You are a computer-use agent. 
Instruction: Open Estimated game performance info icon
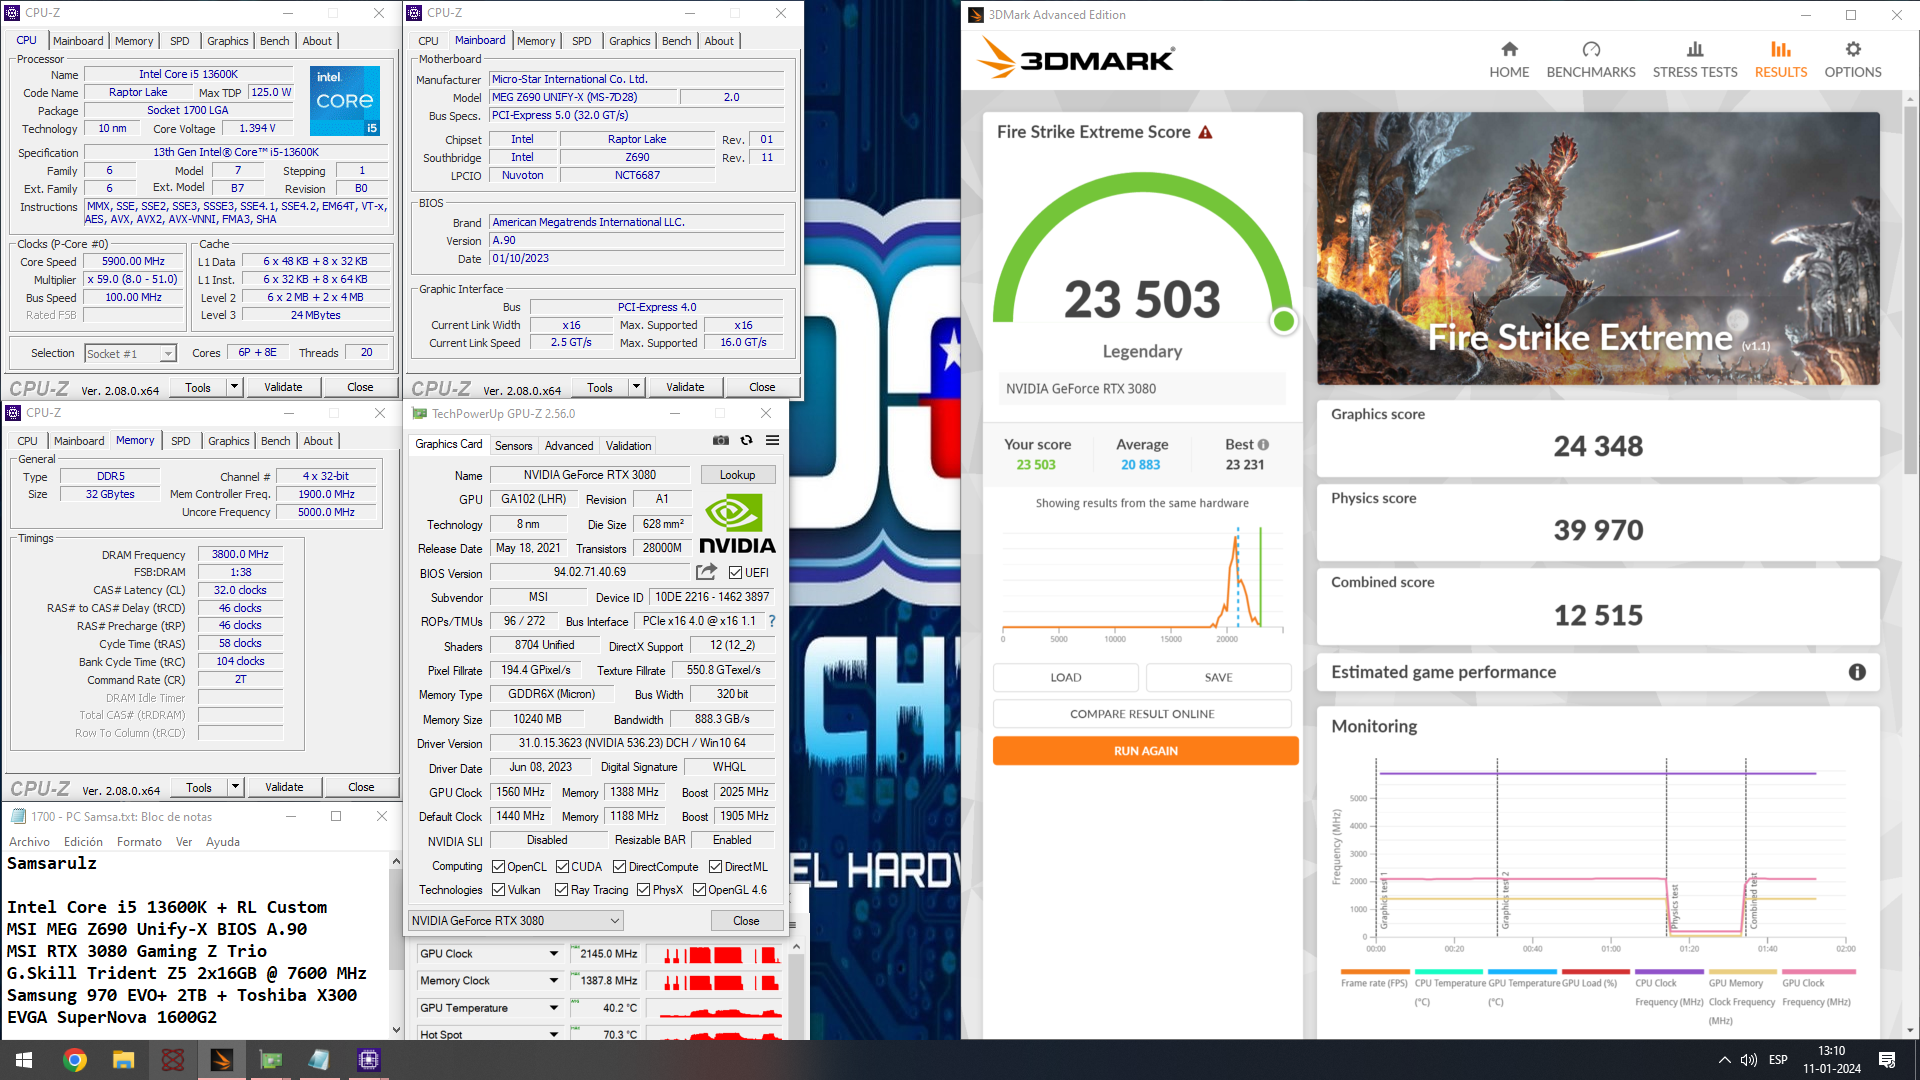click(1857, 672)
